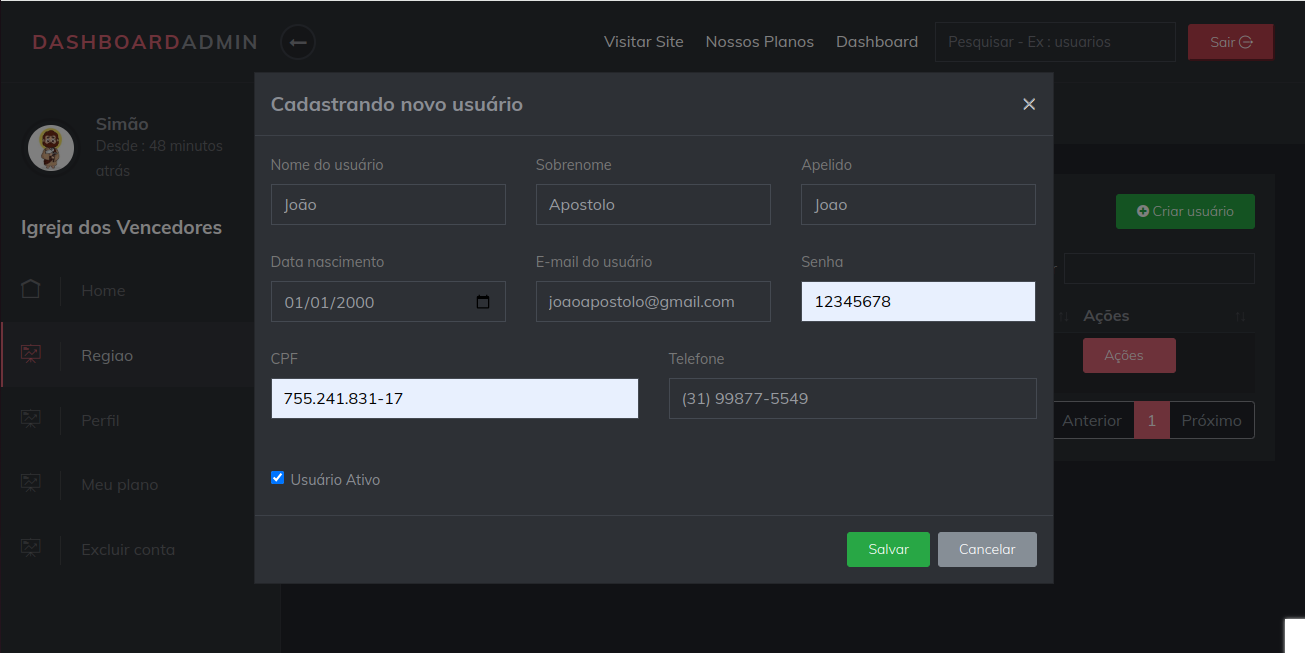Go to Visitar Site link

(643, 42)
